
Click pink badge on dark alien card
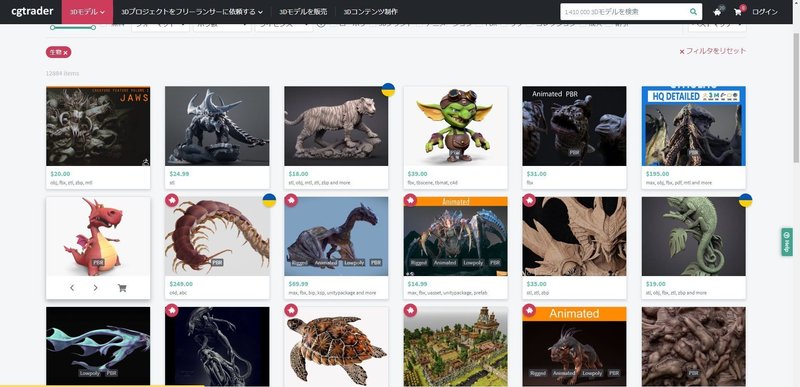[x=172, y=310]
